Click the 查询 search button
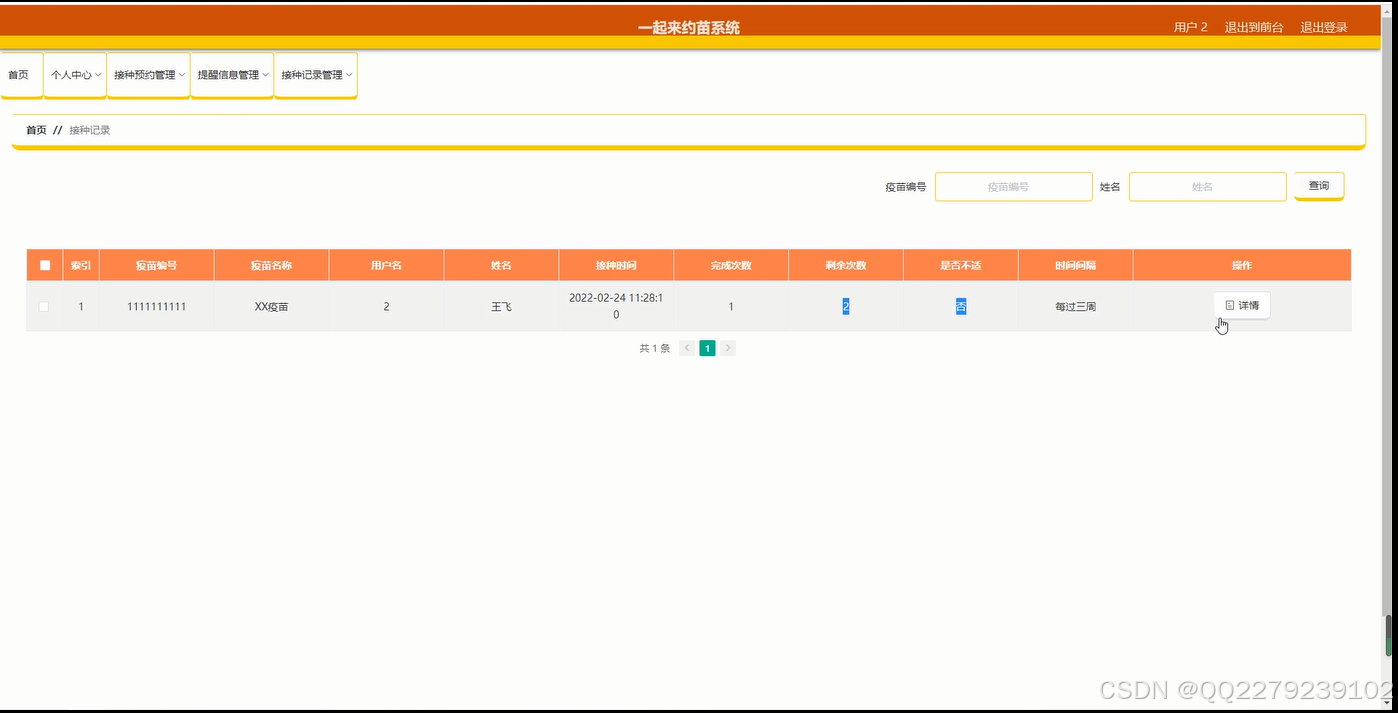The width and height of the screenshot is (1398, 713). click(1318, 186)
